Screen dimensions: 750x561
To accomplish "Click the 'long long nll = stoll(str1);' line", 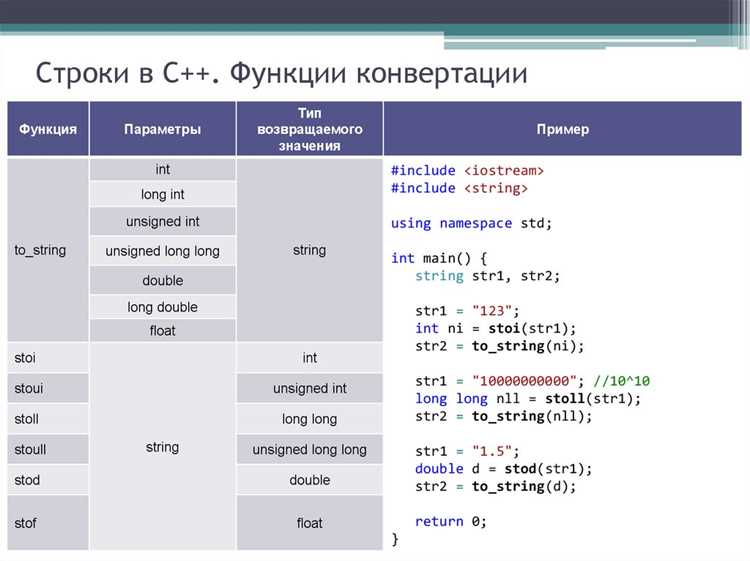I will [x=528, y=398].
